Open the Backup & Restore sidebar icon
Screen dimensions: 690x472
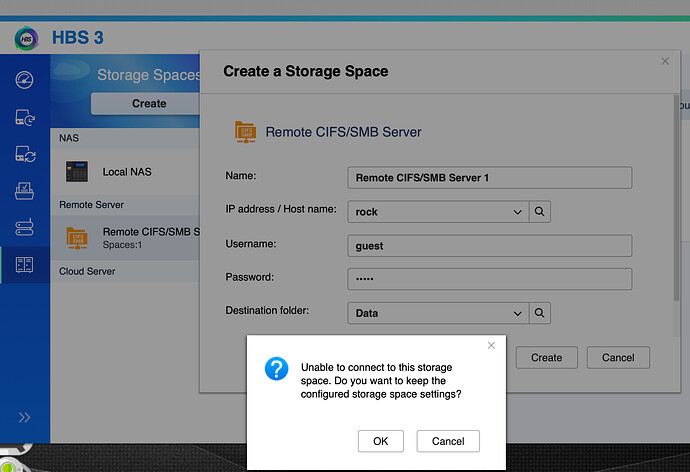(24, 117)
